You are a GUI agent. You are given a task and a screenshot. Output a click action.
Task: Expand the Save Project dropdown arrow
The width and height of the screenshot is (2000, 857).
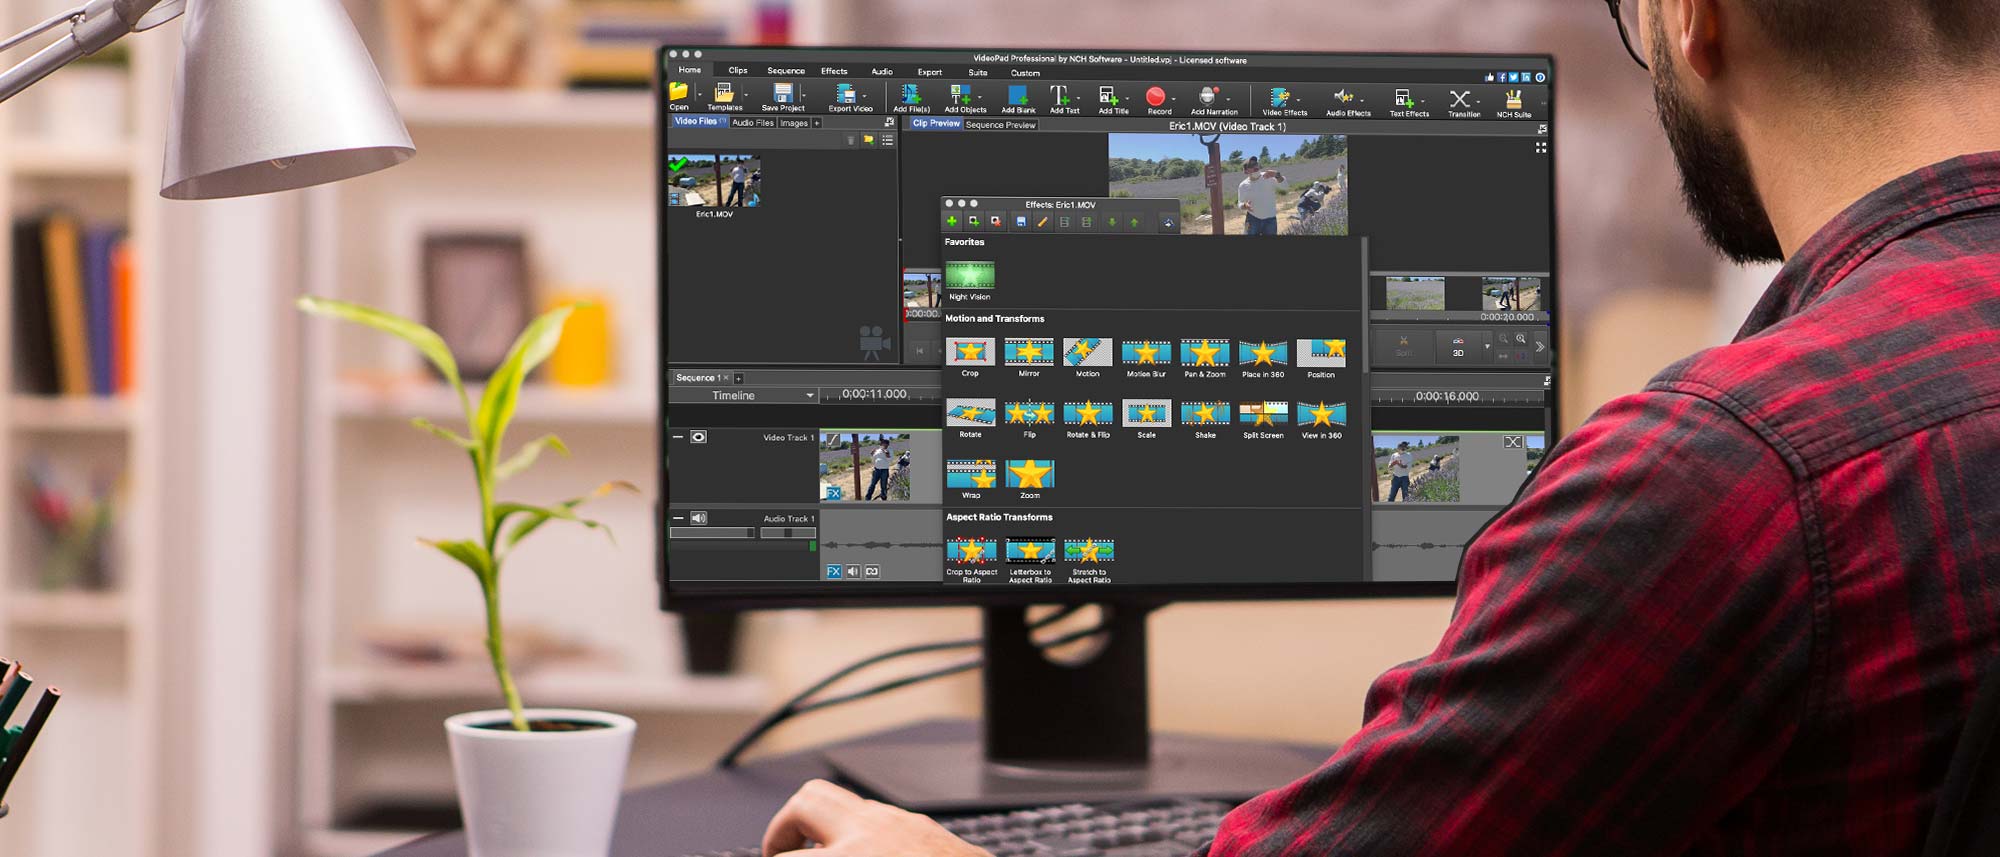[804, 95]
